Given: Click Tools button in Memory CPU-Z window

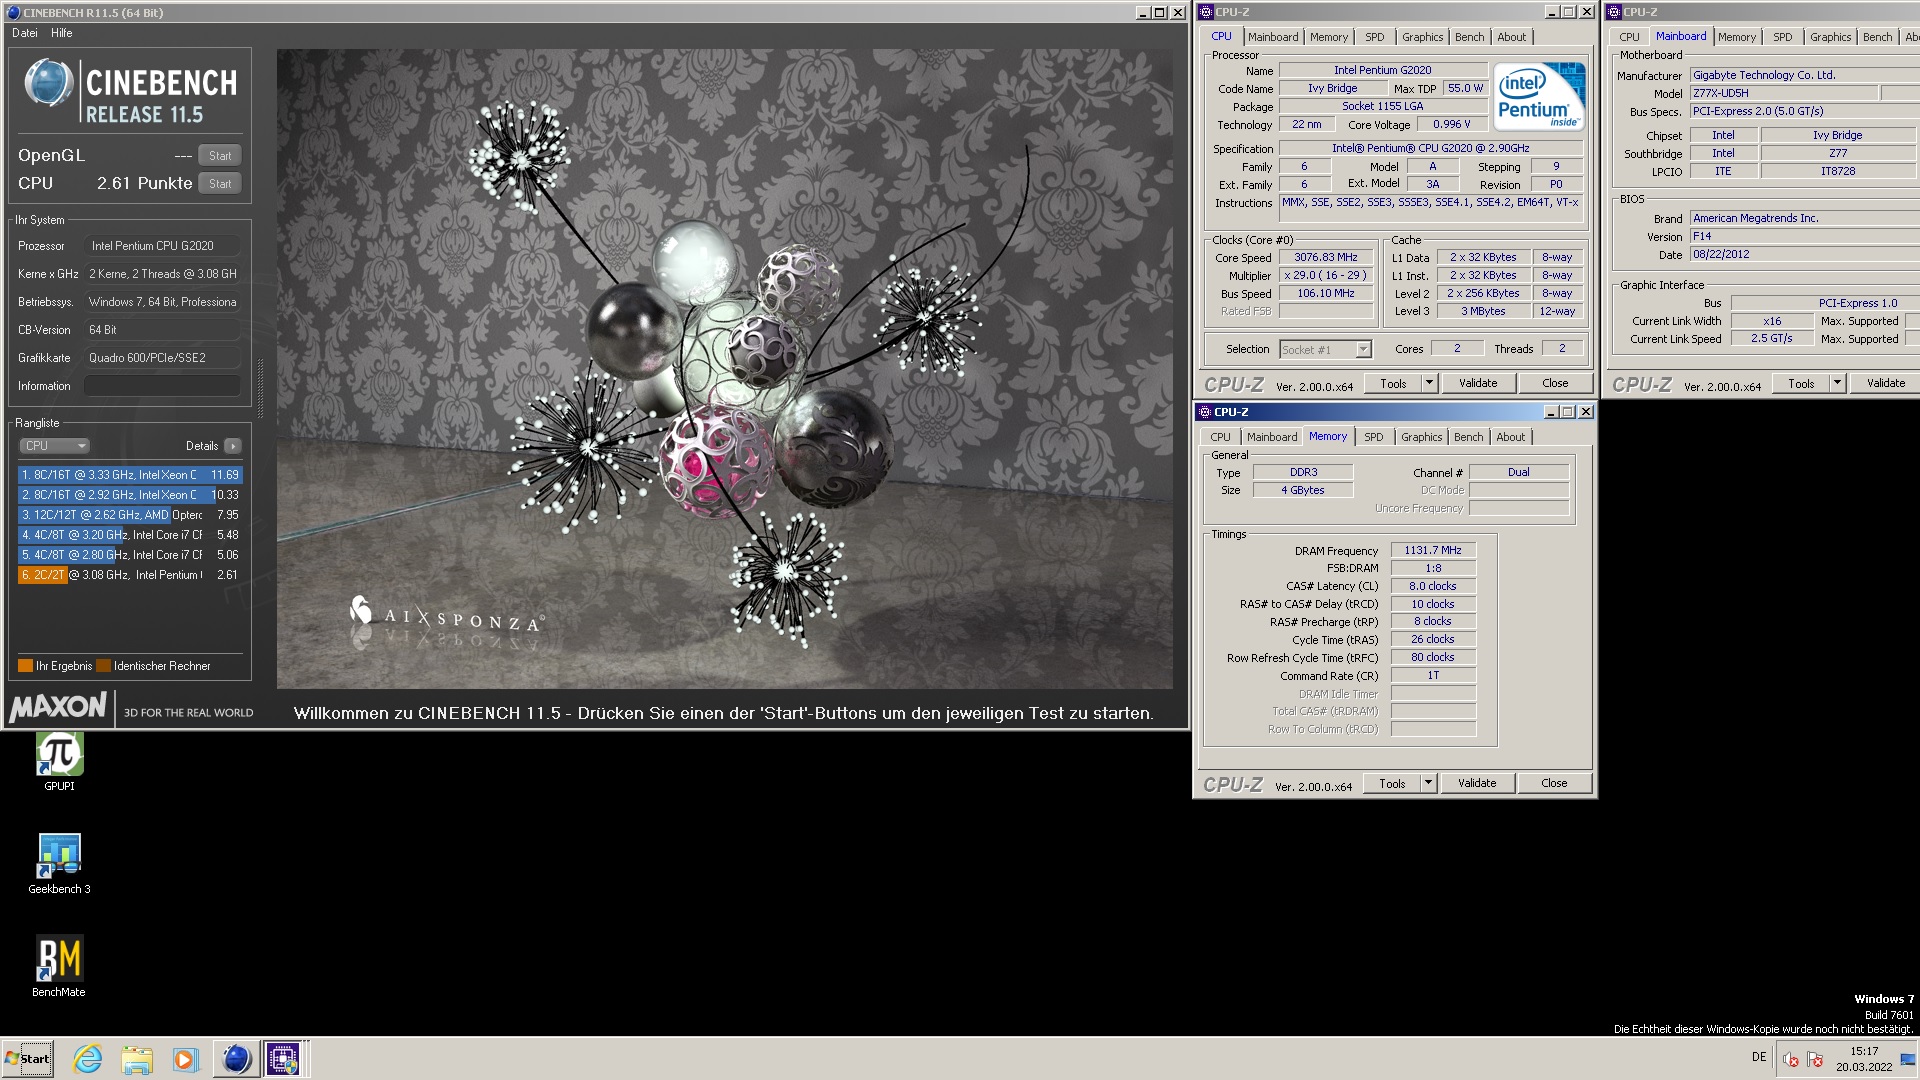Looking at the screenshot, I should [1392, 784].
